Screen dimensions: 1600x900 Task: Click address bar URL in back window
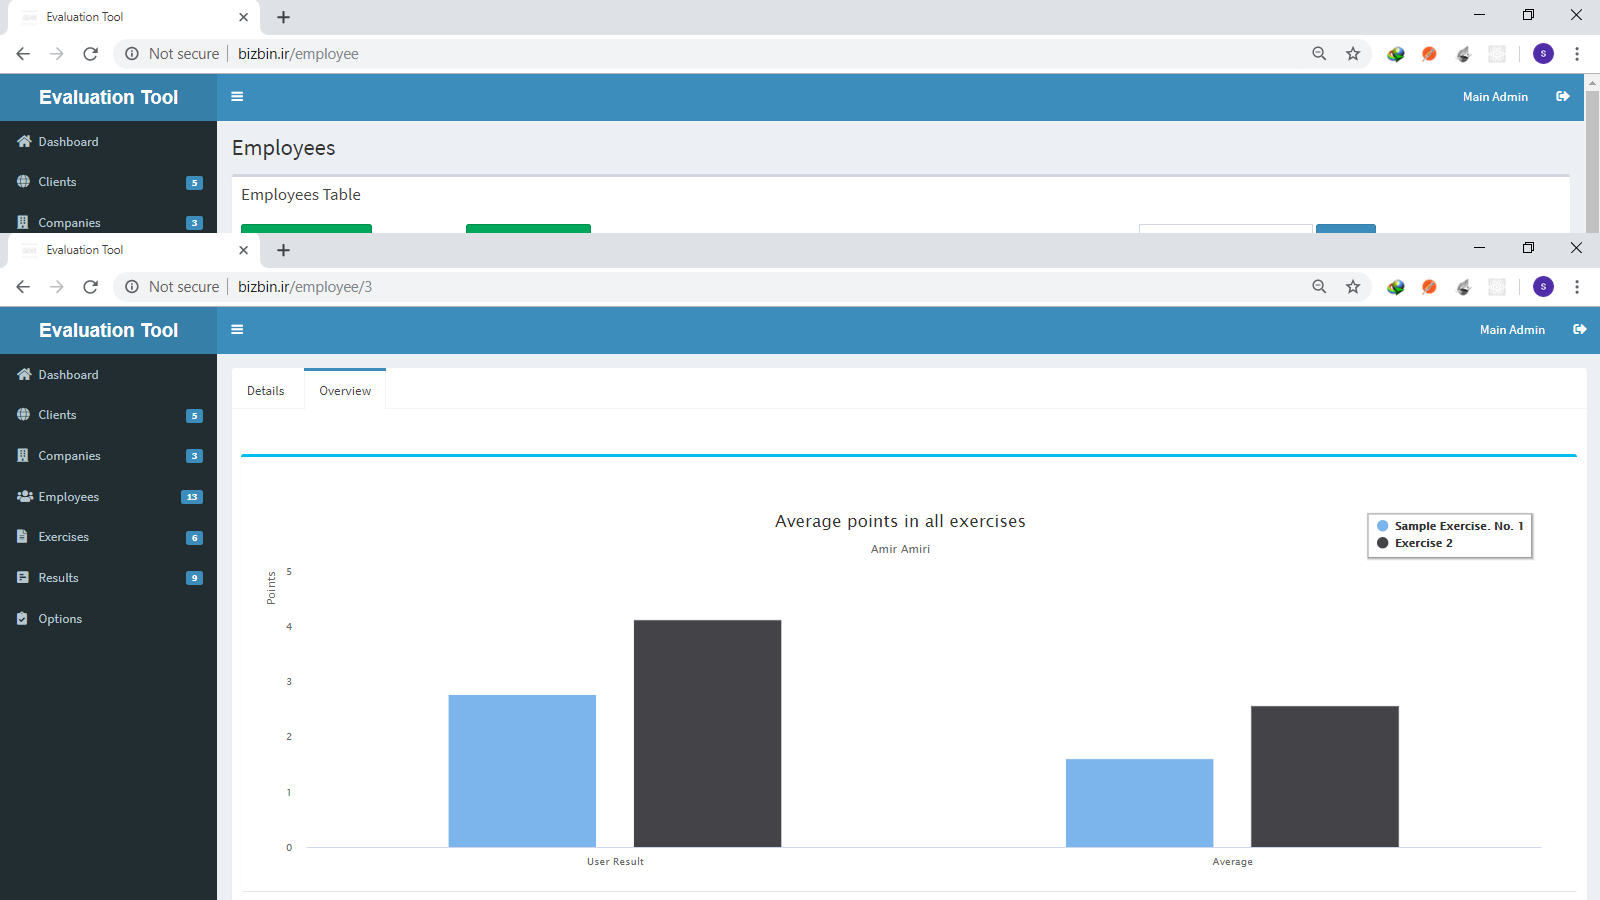[298, 54]
